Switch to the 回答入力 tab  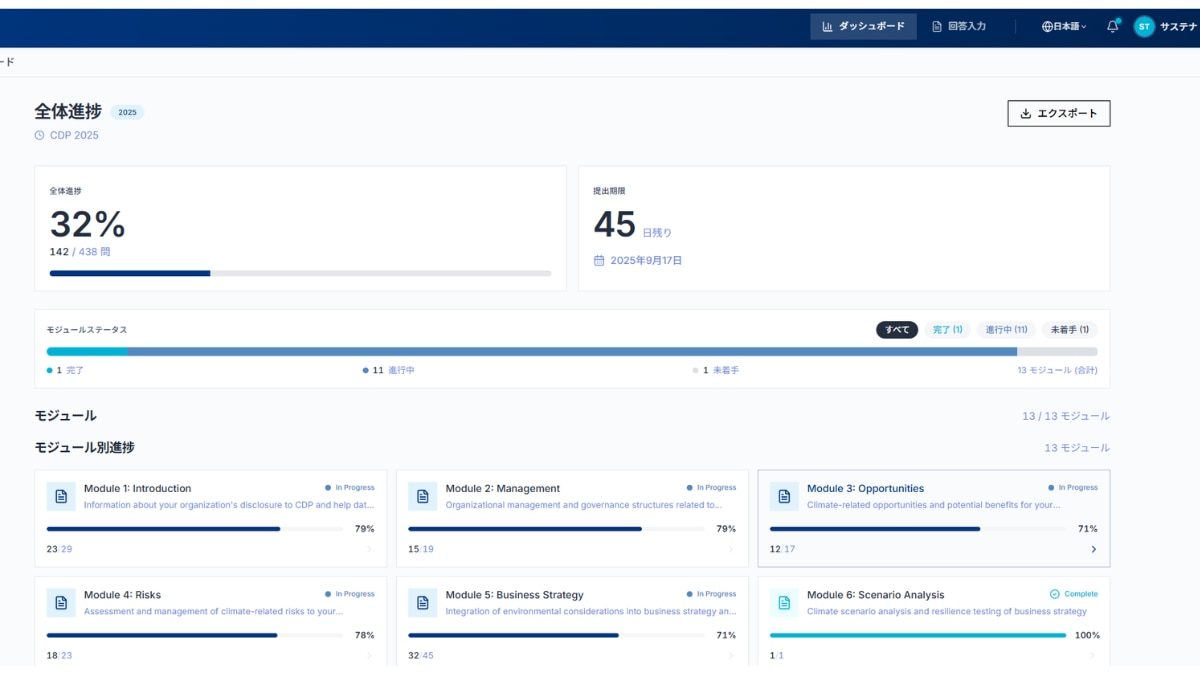tap(958, 27)
